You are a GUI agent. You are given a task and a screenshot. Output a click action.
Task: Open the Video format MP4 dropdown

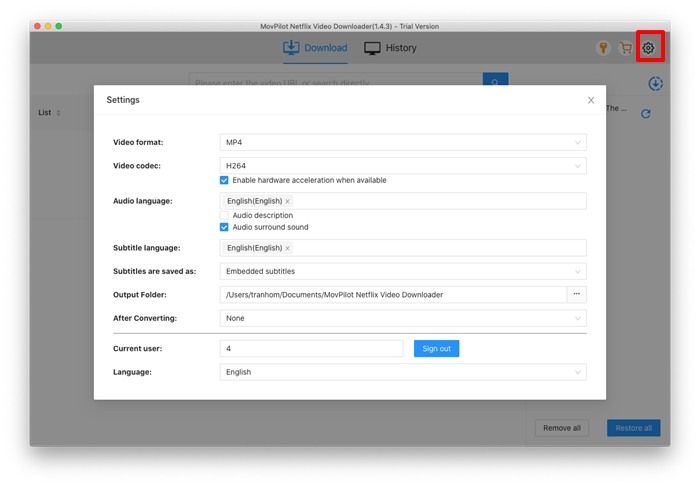(x=403, y=142)
